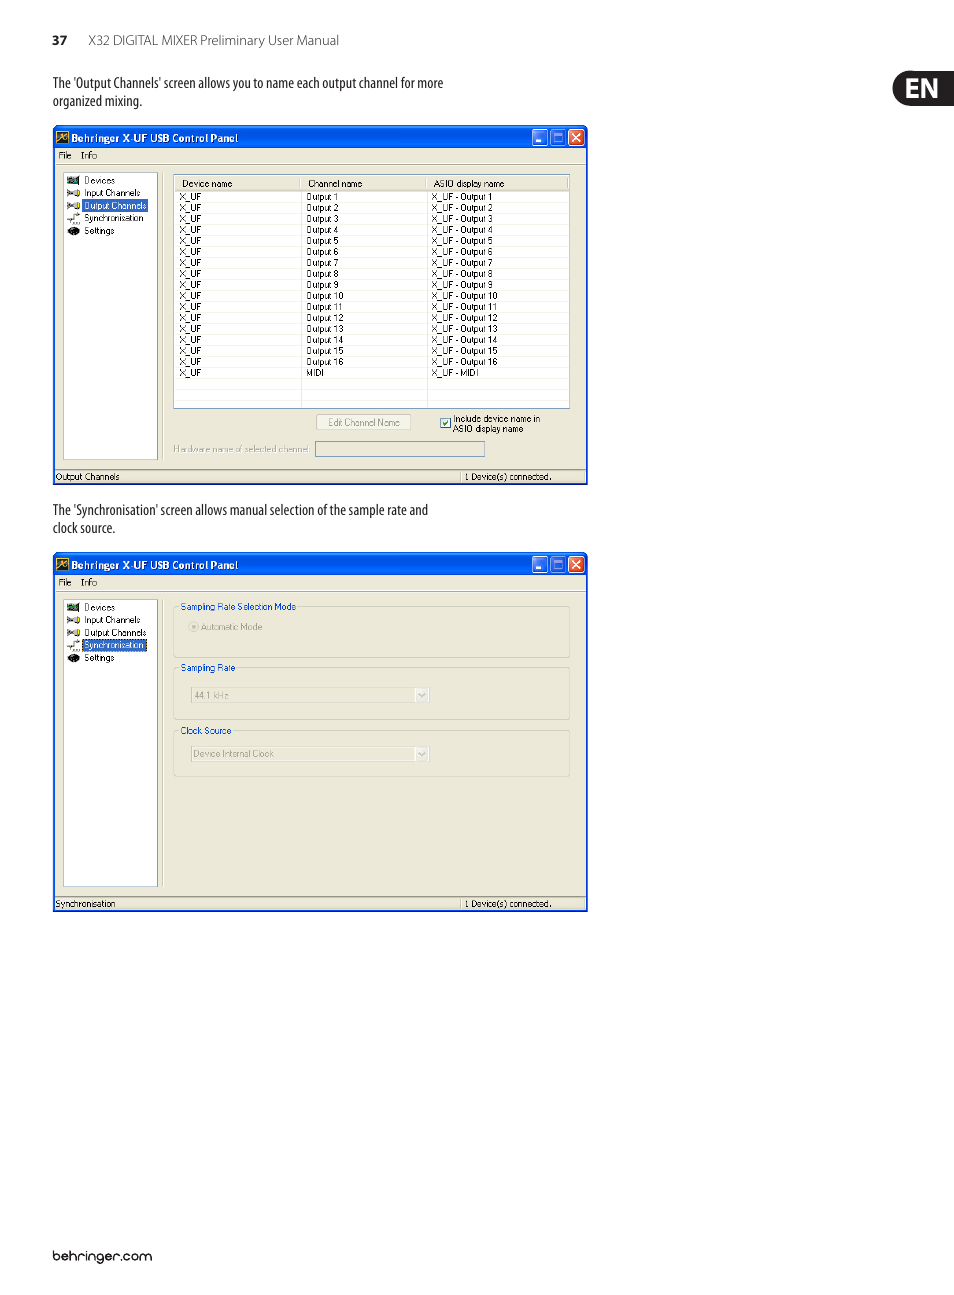The width and height of the screenshot is (954, 1295).
Task: Click the ASIO display name column header
Action: [498, 184]
